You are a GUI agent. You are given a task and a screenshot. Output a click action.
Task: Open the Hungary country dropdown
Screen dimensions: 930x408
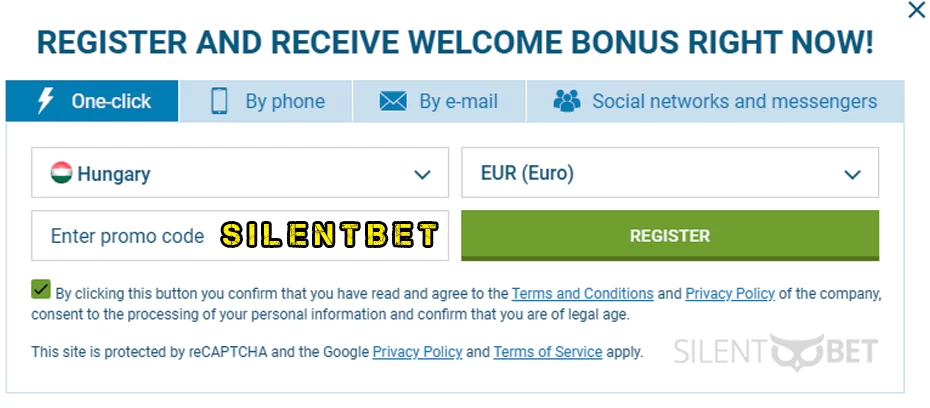coord(240,173)
